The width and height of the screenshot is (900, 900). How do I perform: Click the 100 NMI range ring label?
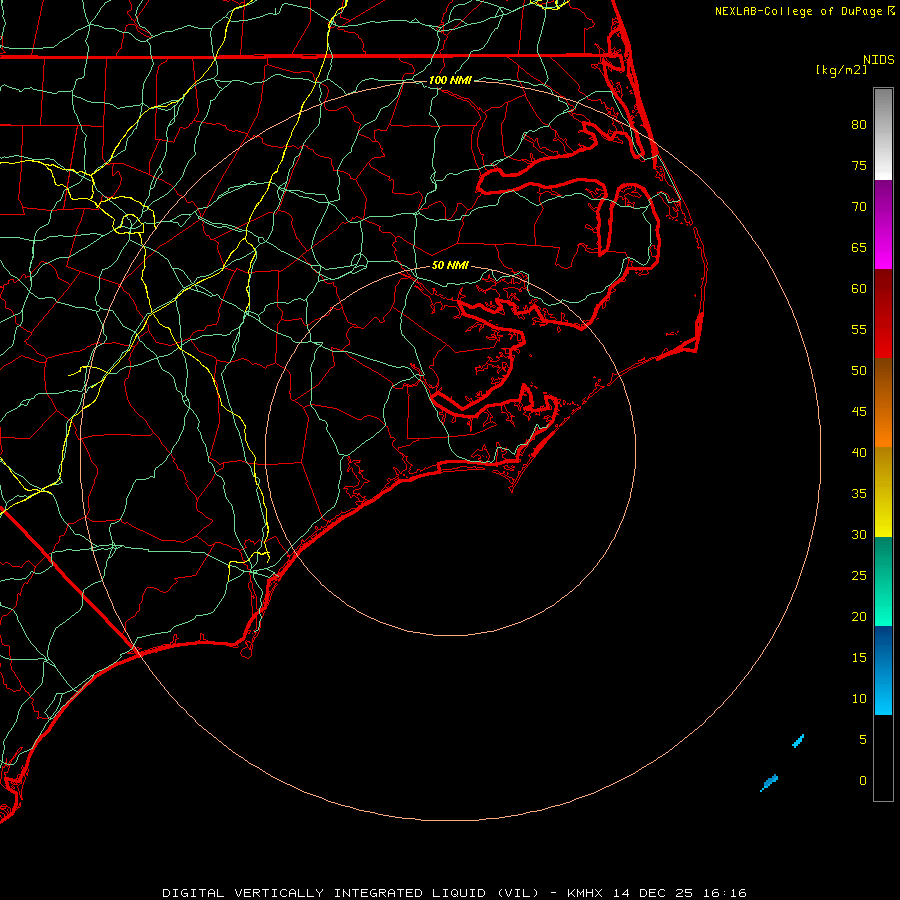tap(449, 80)
